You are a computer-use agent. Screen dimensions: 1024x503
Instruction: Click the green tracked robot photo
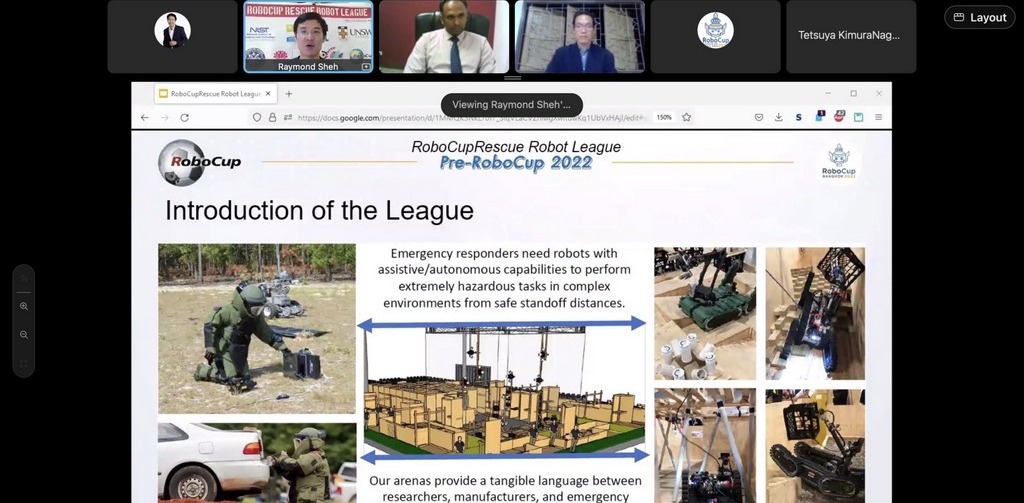(705, 313)
